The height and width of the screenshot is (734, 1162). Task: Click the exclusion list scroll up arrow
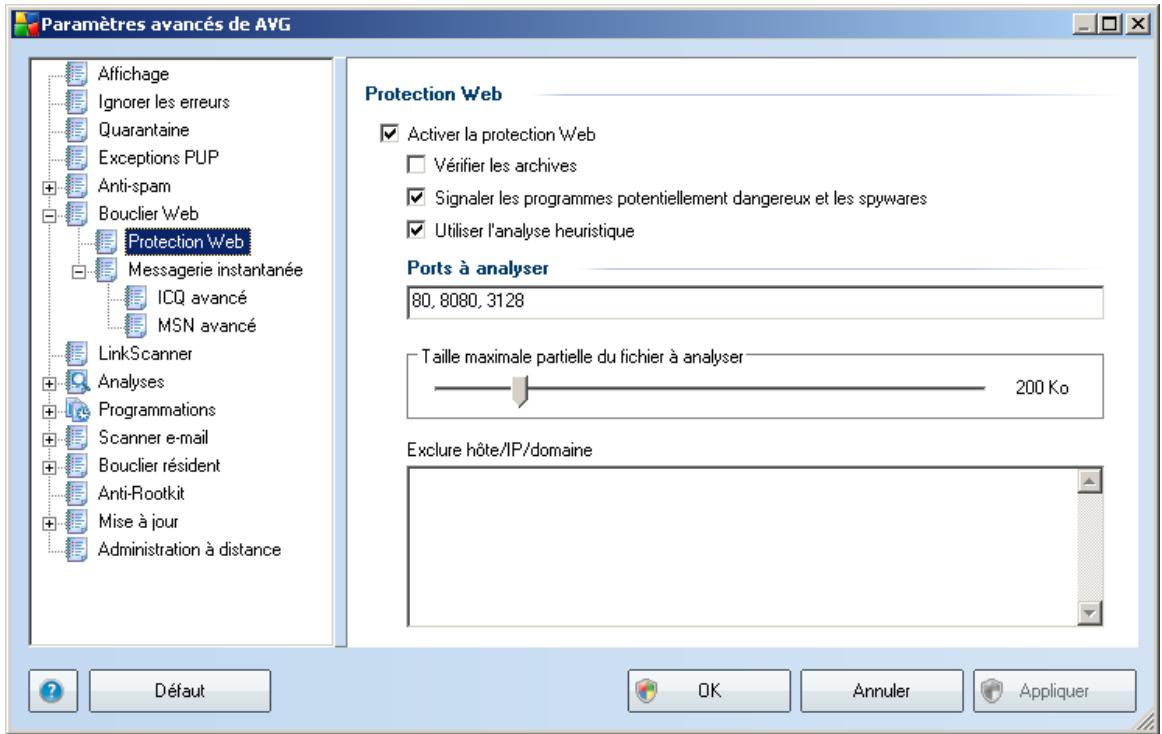[1089, 481]
